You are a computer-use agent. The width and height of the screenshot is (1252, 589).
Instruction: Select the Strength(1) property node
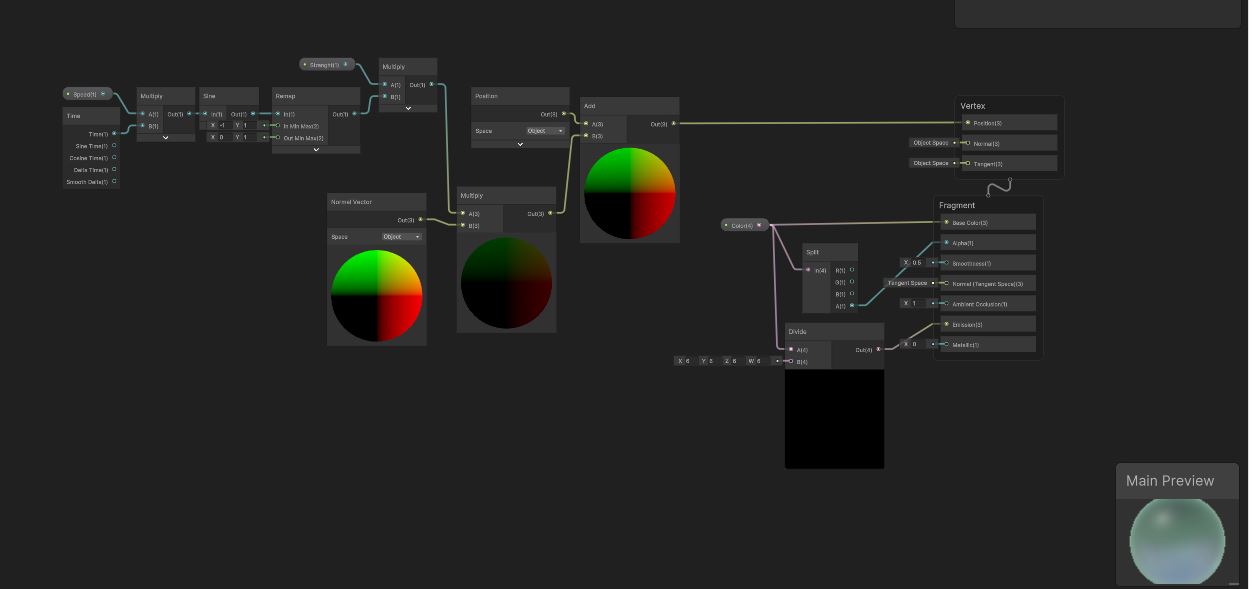(323, 65)
